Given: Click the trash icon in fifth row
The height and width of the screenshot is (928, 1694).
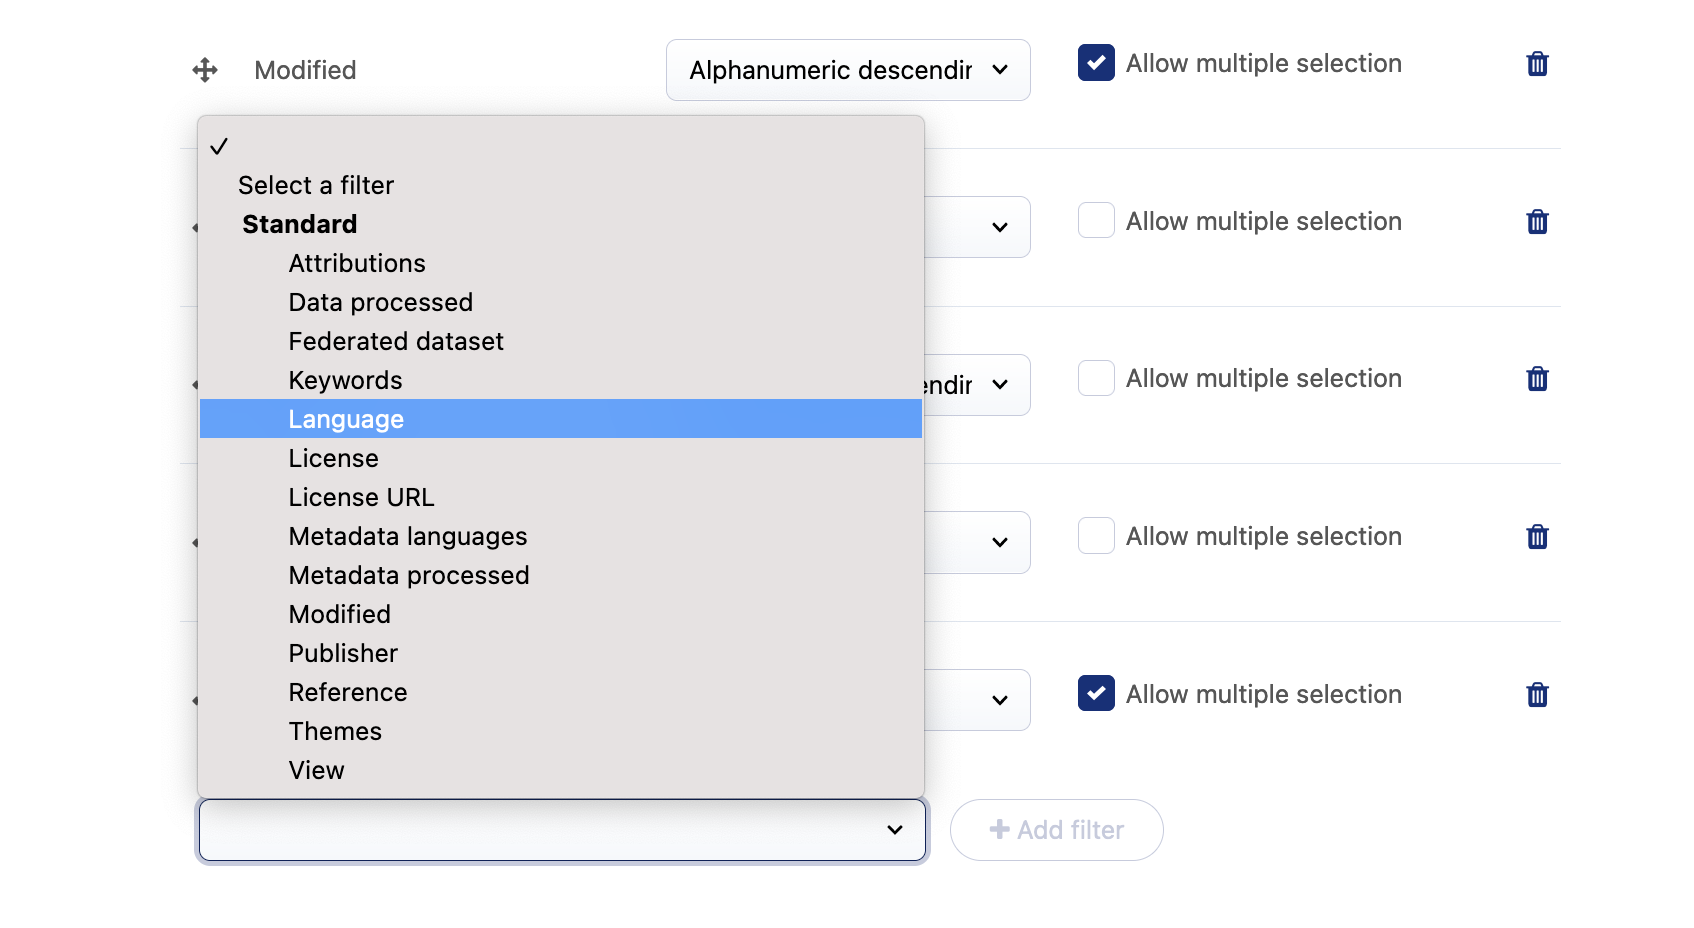Looking at the screenshot, I should tap(1537, 695).
